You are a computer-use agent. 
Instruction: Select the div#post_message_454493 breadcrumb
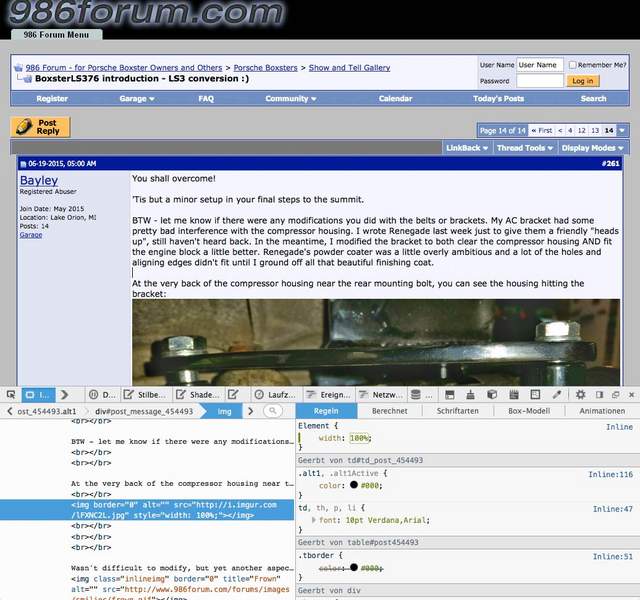point(144,411)
